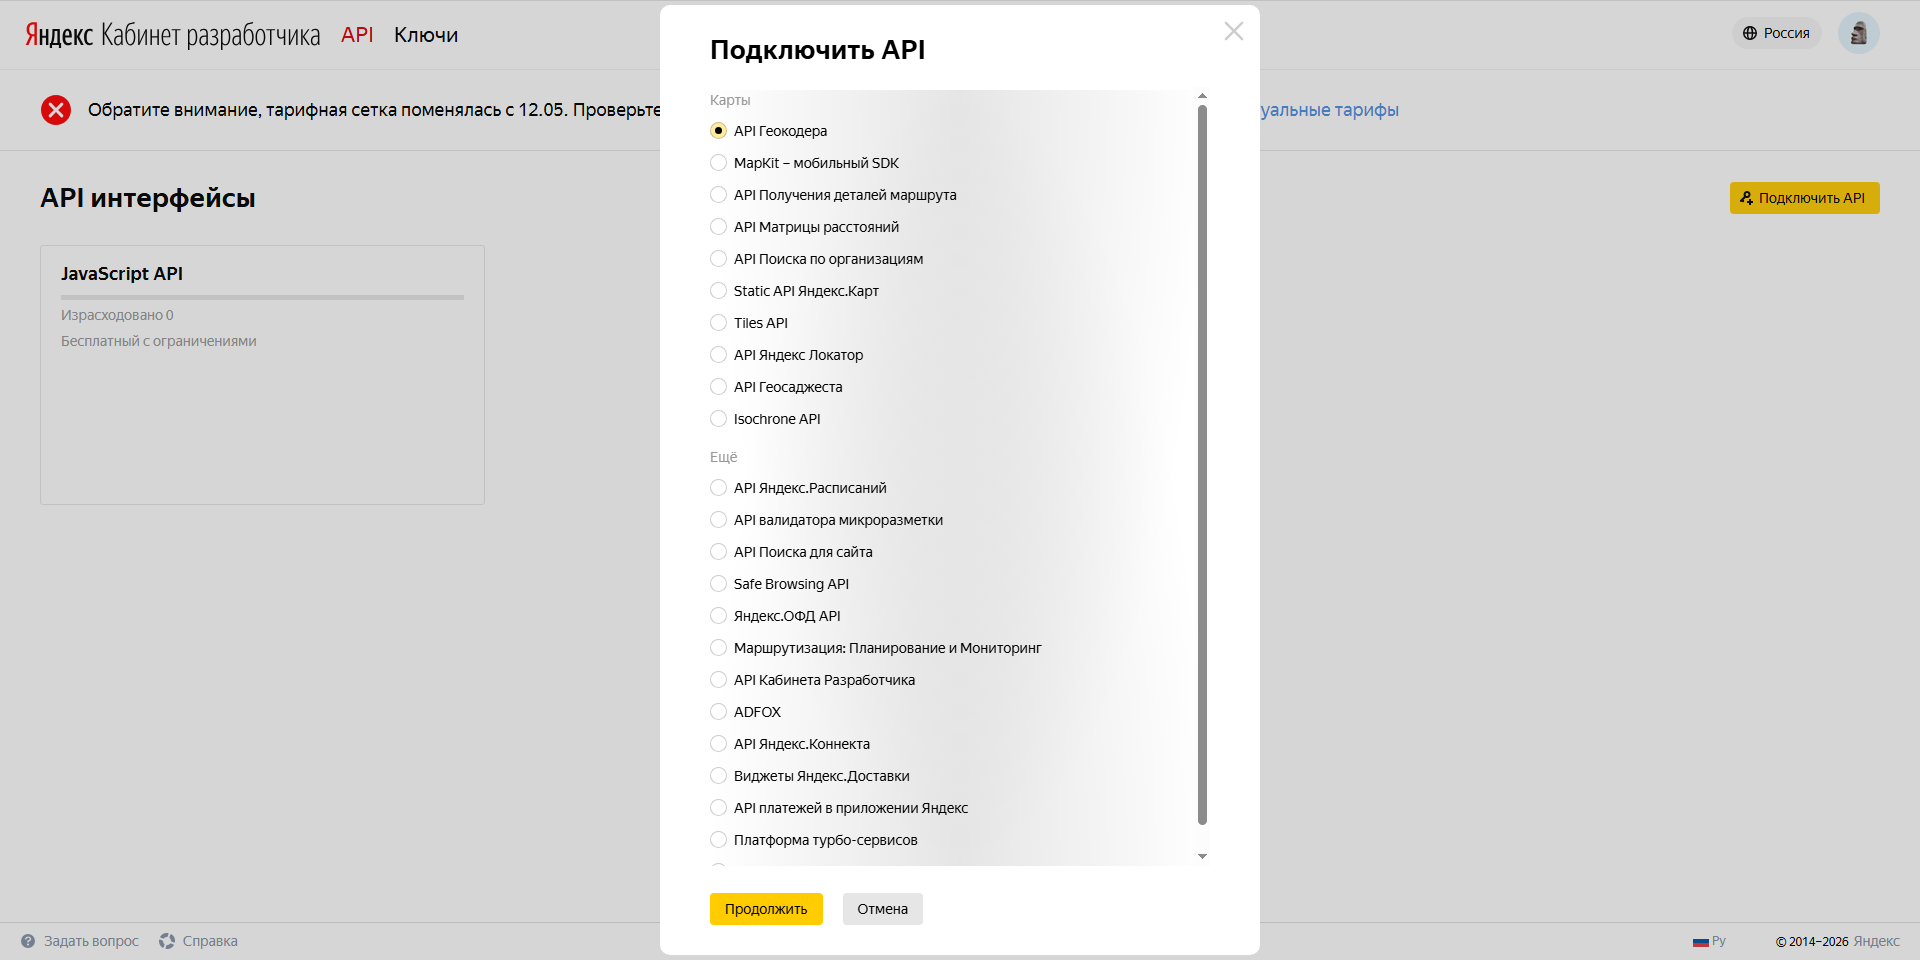The image size is (1920, 960).
Task: Close the Подключить API dialog
Action: pyautogui.click(x=1234, y=31)
